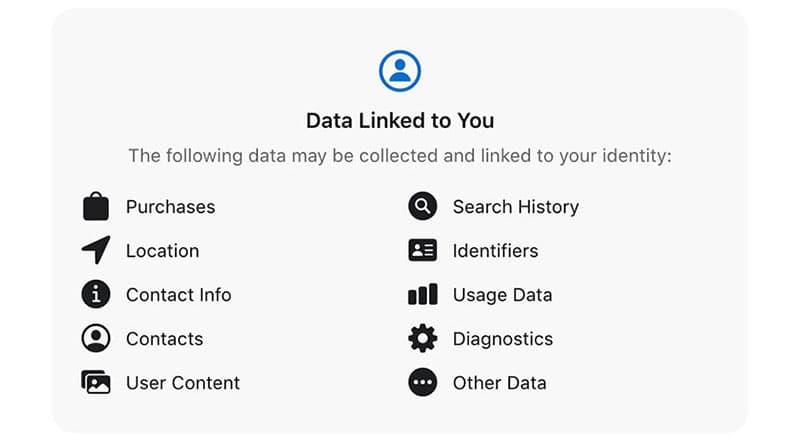Click the Search History magnifier icon
Image resolution: width=800 pixels, height=446 pixels.
pyautogui.click(x=423, y=207)
